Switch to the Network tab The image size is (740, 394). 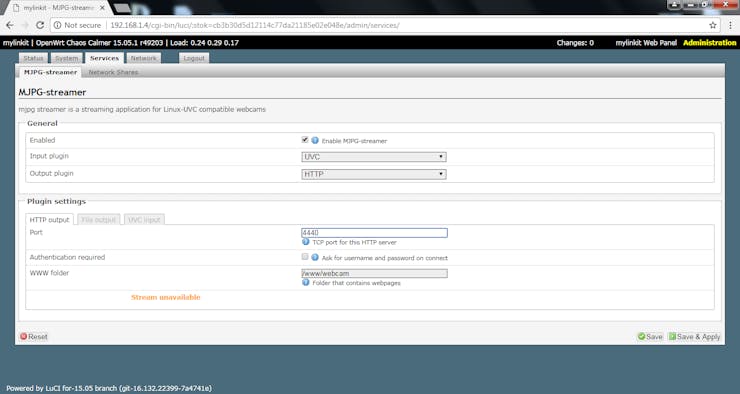(x=143, y=58)
